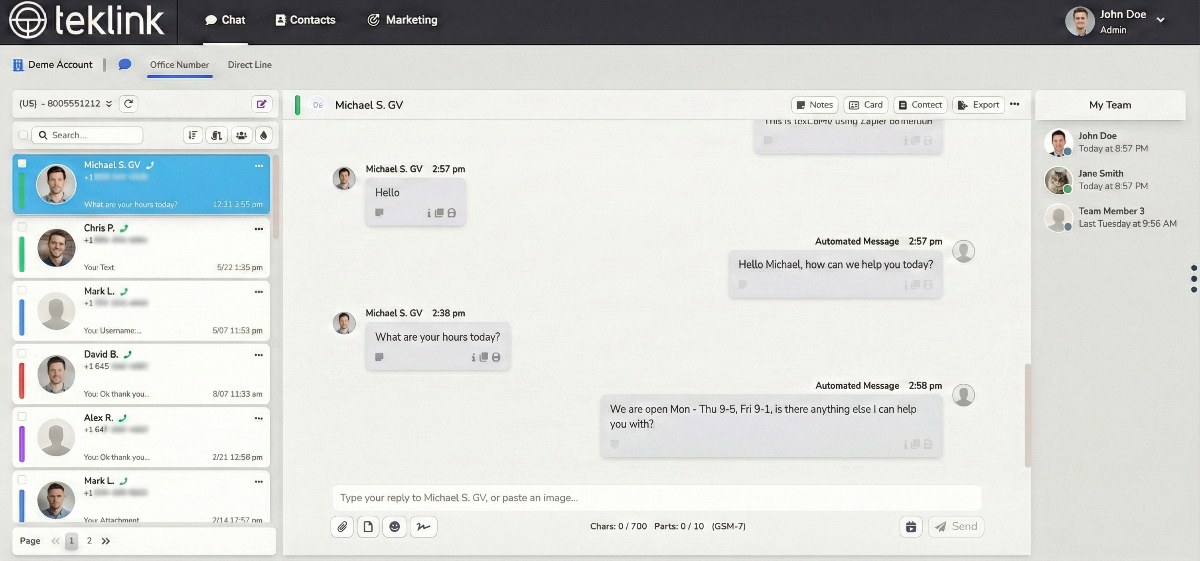1200x561 pixels.
Task: Check the box for Alex R. conversation
Action: (22, 416)
